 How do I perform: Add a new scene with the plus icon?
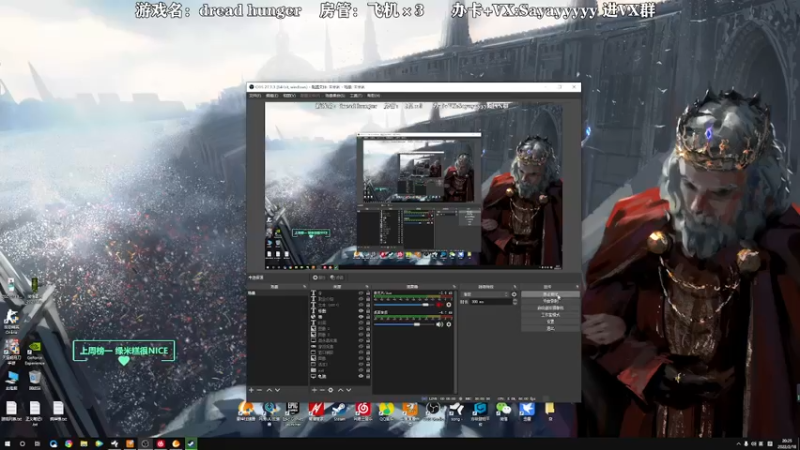[251, 390]
